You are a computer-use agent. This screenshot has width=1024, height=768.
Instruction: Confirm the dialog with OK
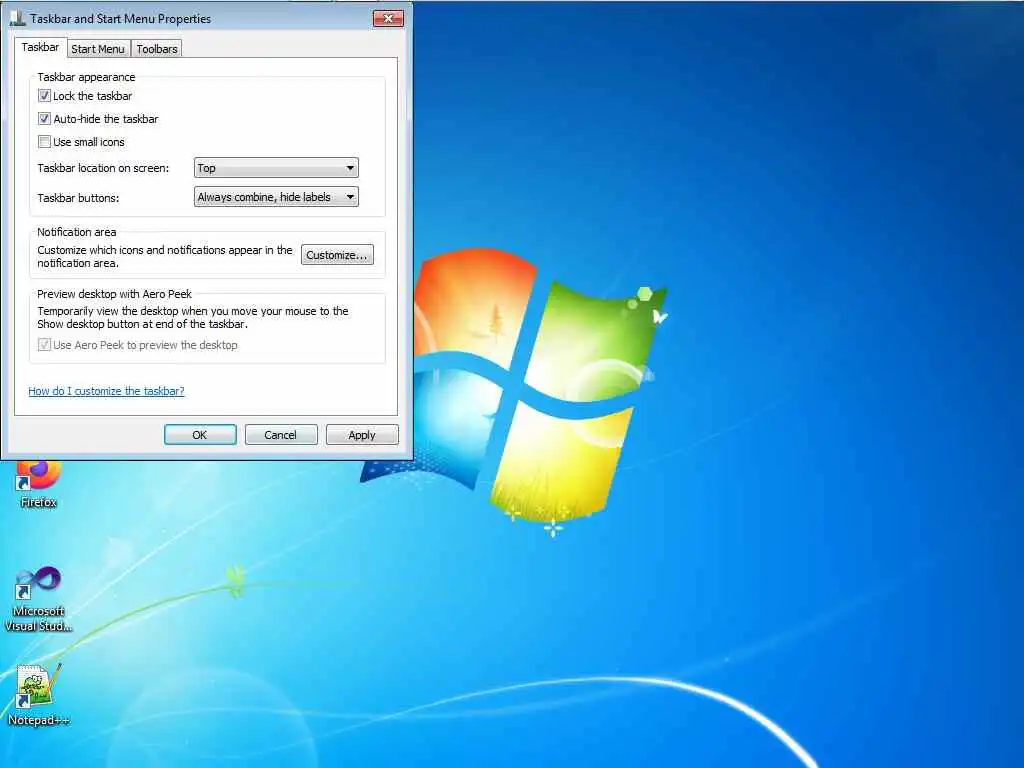pyautogui.click(x=200, y=435)
